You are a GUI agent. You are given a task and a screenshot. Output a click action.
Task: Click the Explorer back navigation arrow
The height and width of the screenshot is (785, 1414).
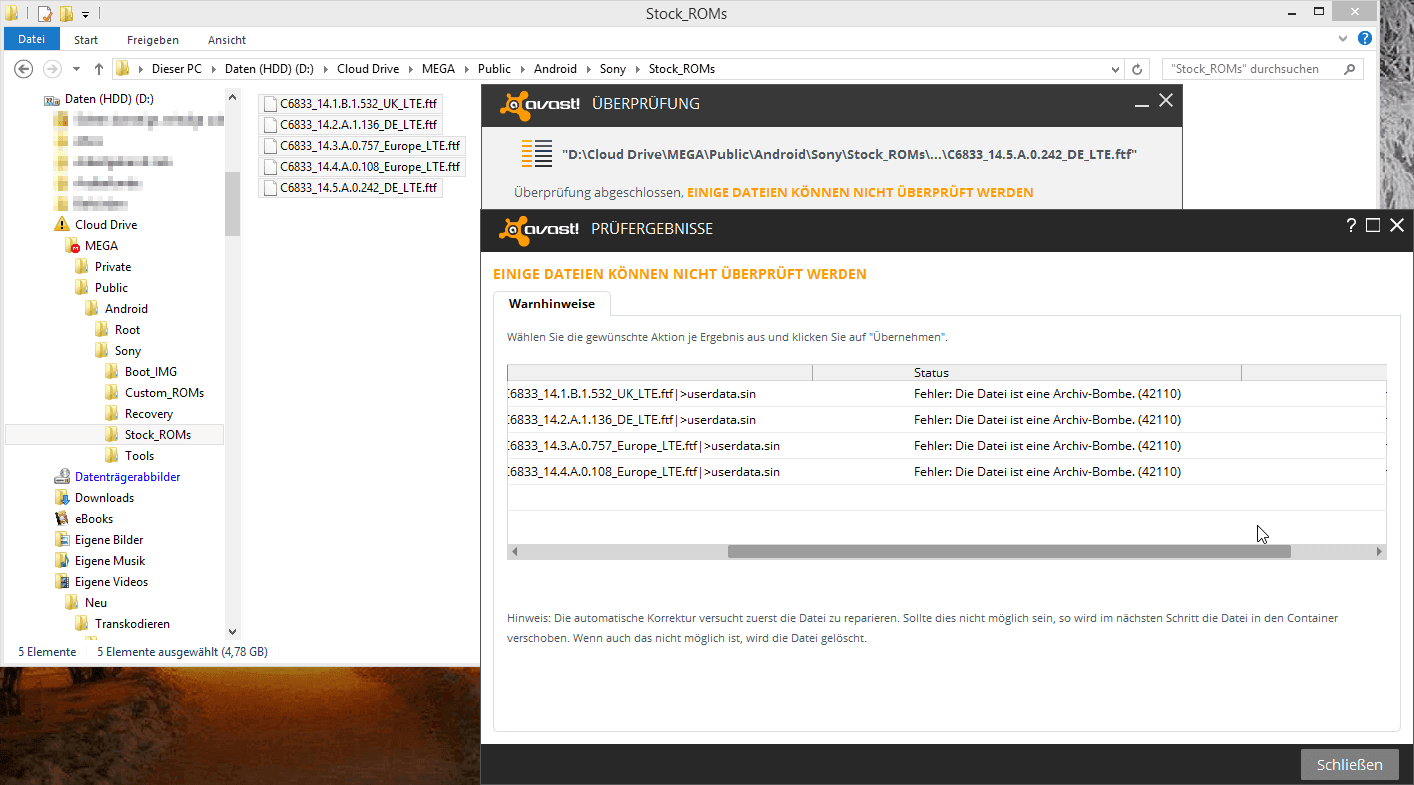(x=24, y=69)
